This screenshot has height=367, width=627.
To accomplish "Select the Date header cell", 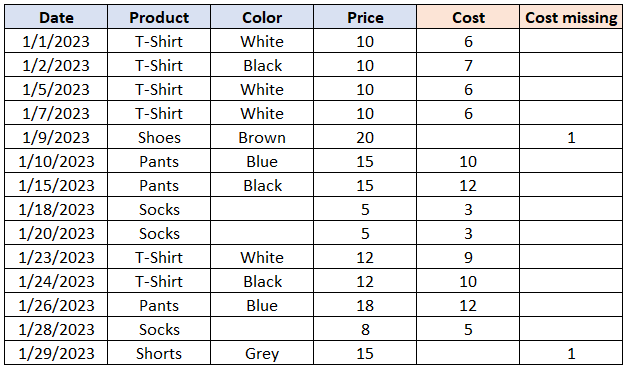I will [56, 17].
